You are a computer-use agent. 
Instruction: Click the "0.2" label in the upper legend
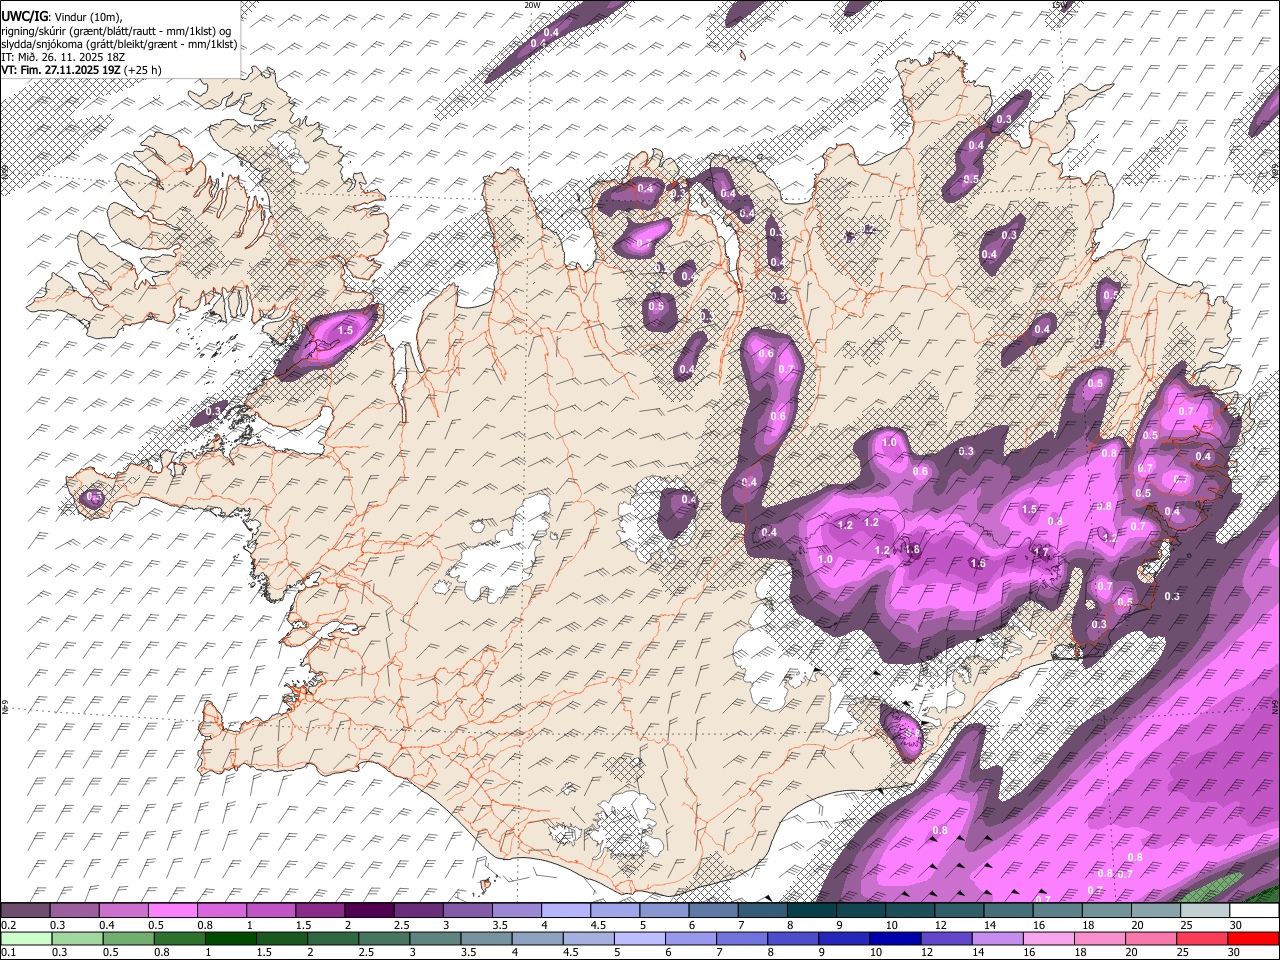point(7,925)
